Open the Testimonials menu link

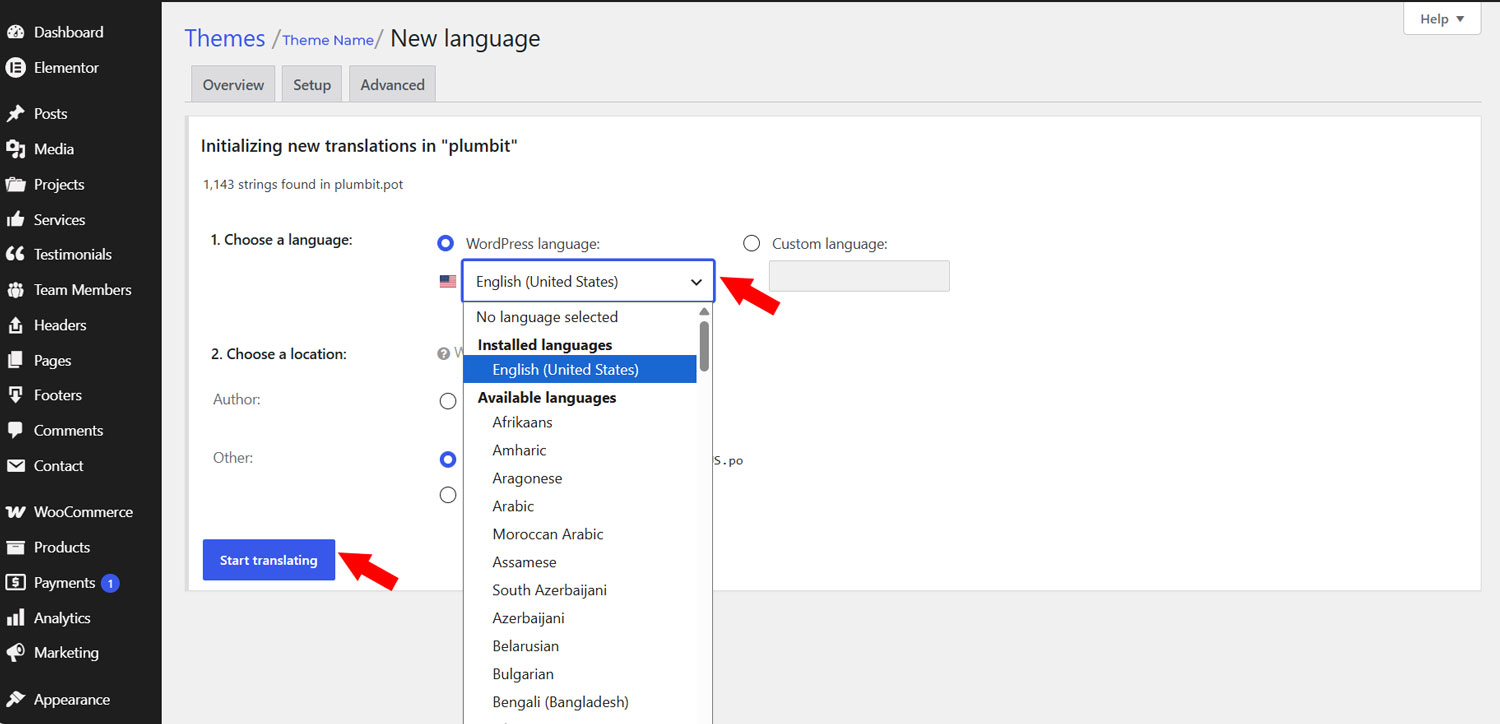[73, 255]
